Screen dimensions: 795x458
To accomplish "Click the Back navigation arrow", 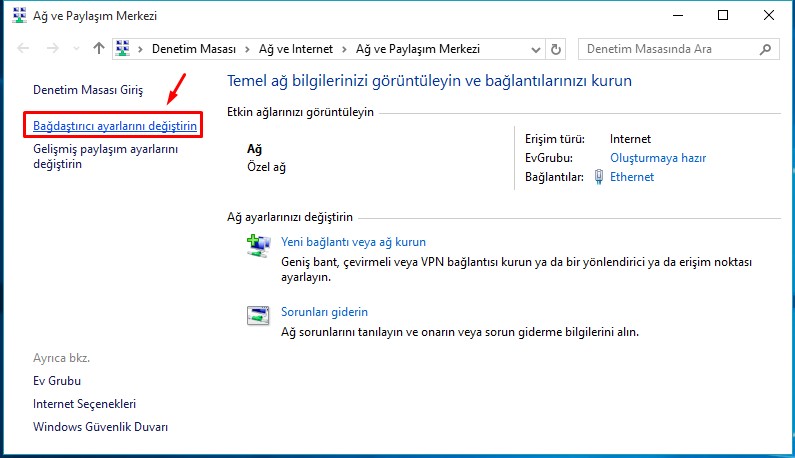I will (24, 48).
